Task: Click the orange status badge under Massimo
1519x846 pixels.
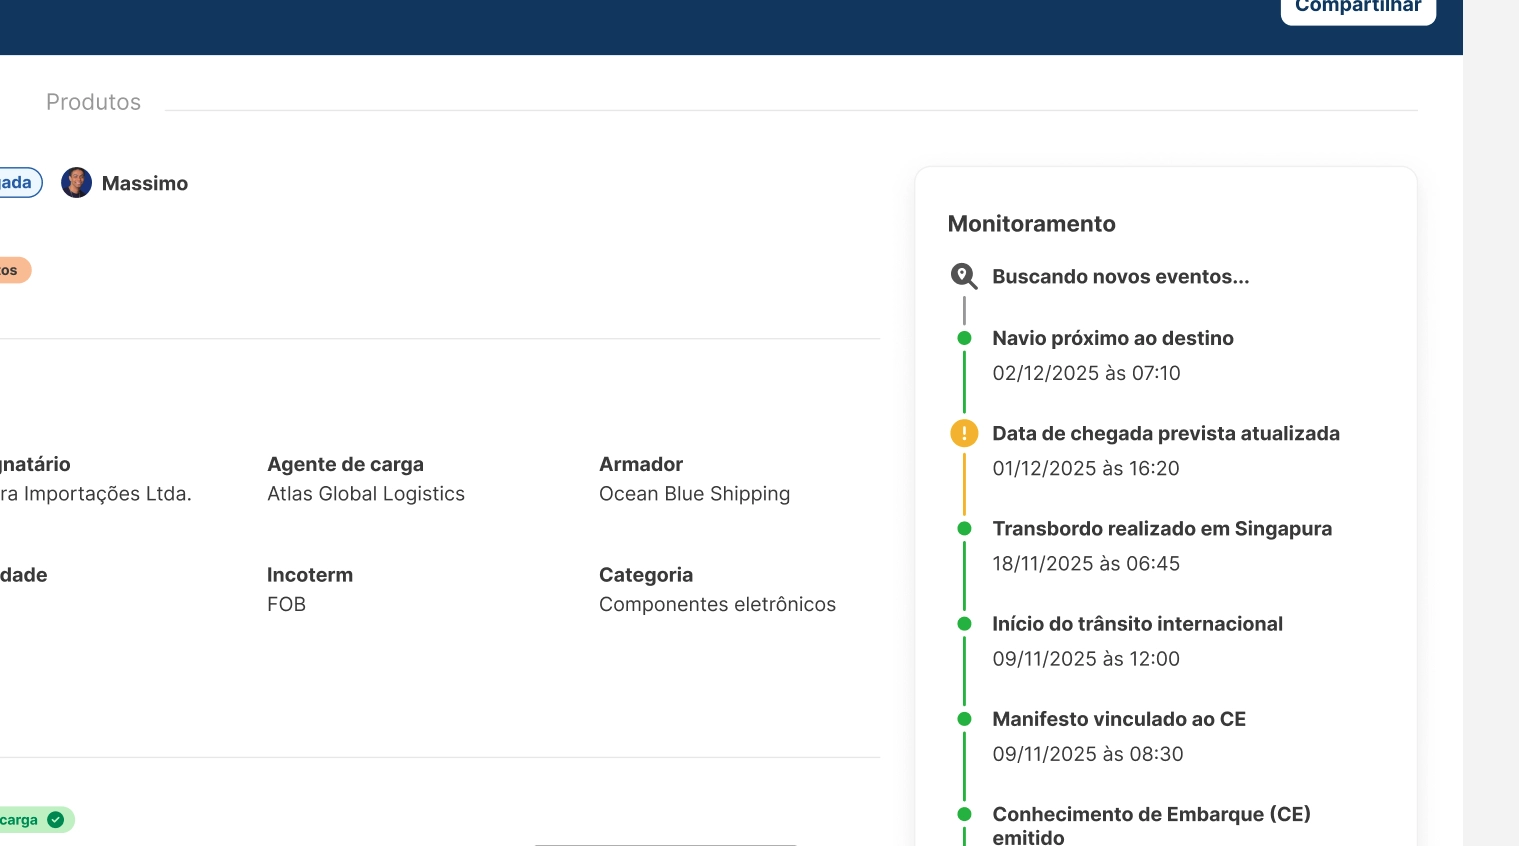Action: (13, 270)
